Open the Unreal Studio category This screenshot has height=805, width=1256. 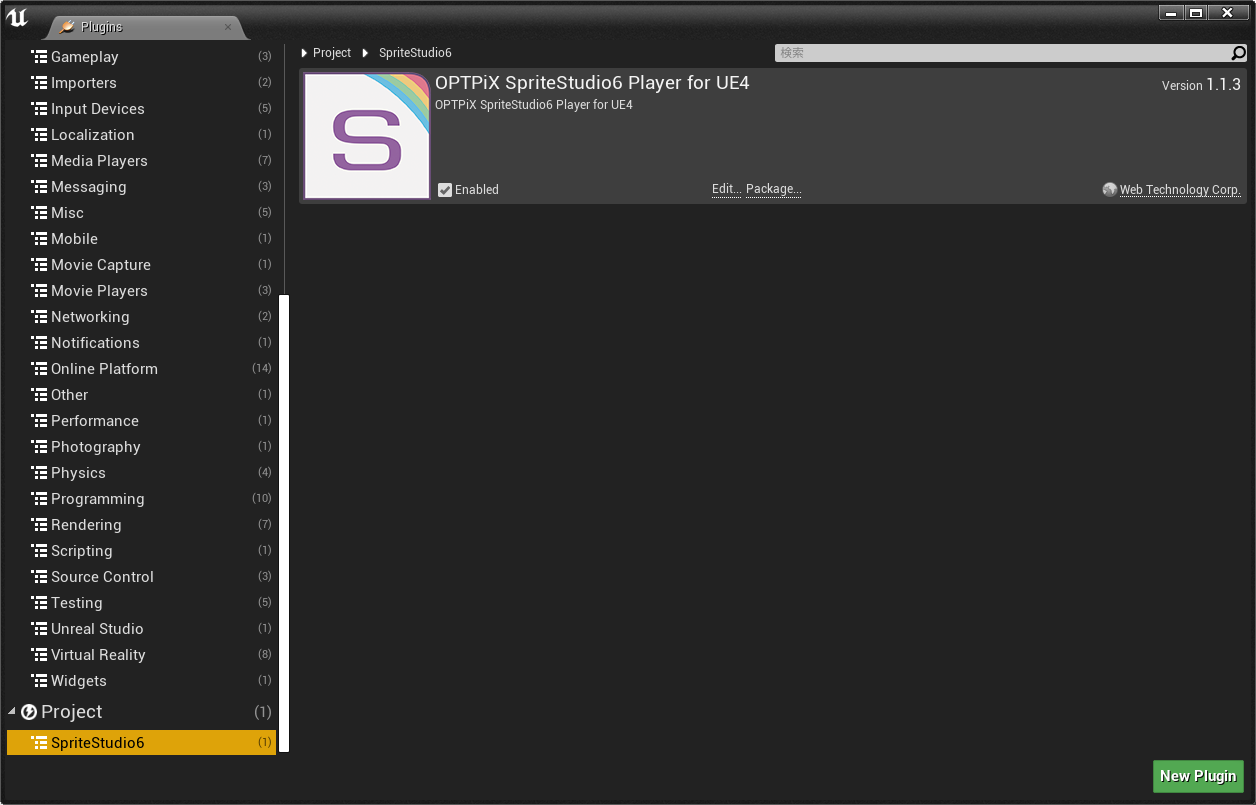[x=140, y=629]
